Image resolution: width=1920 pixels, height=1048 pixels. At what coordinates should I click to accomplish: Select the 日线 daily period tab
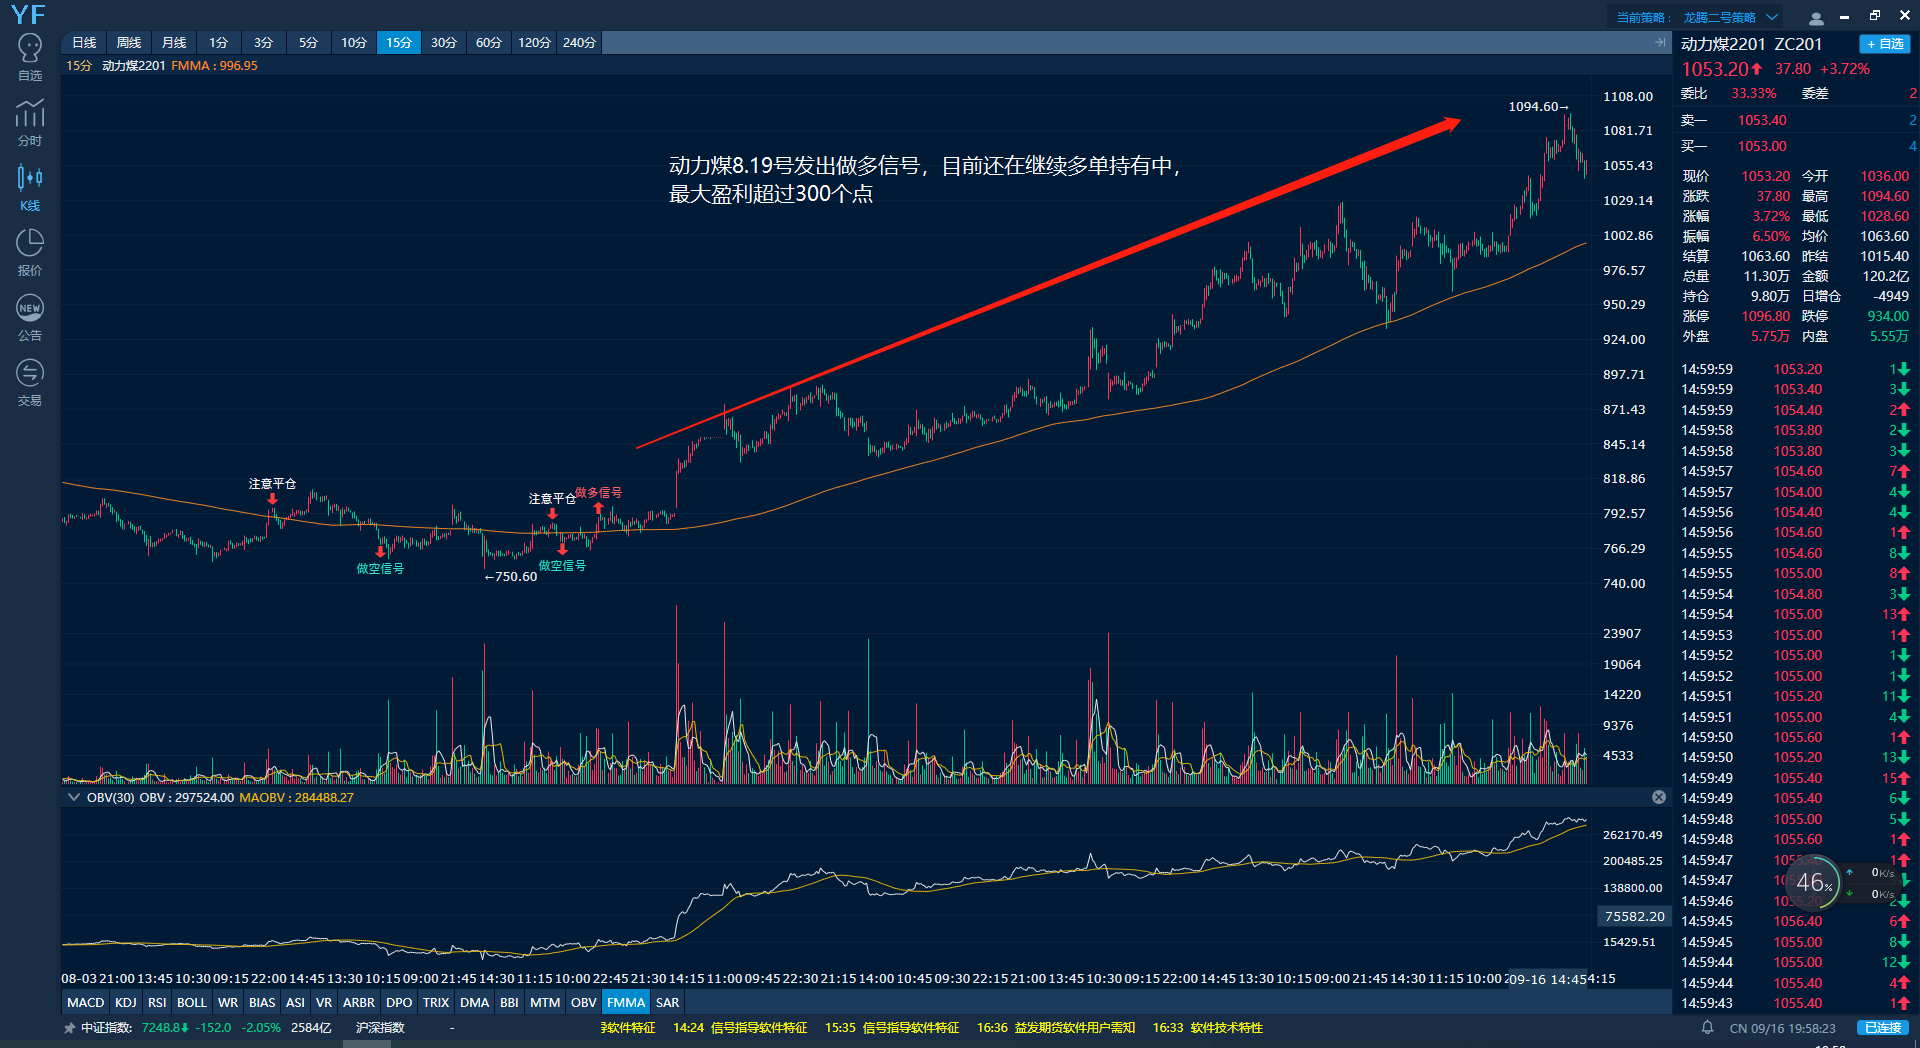tap(84, 42)
